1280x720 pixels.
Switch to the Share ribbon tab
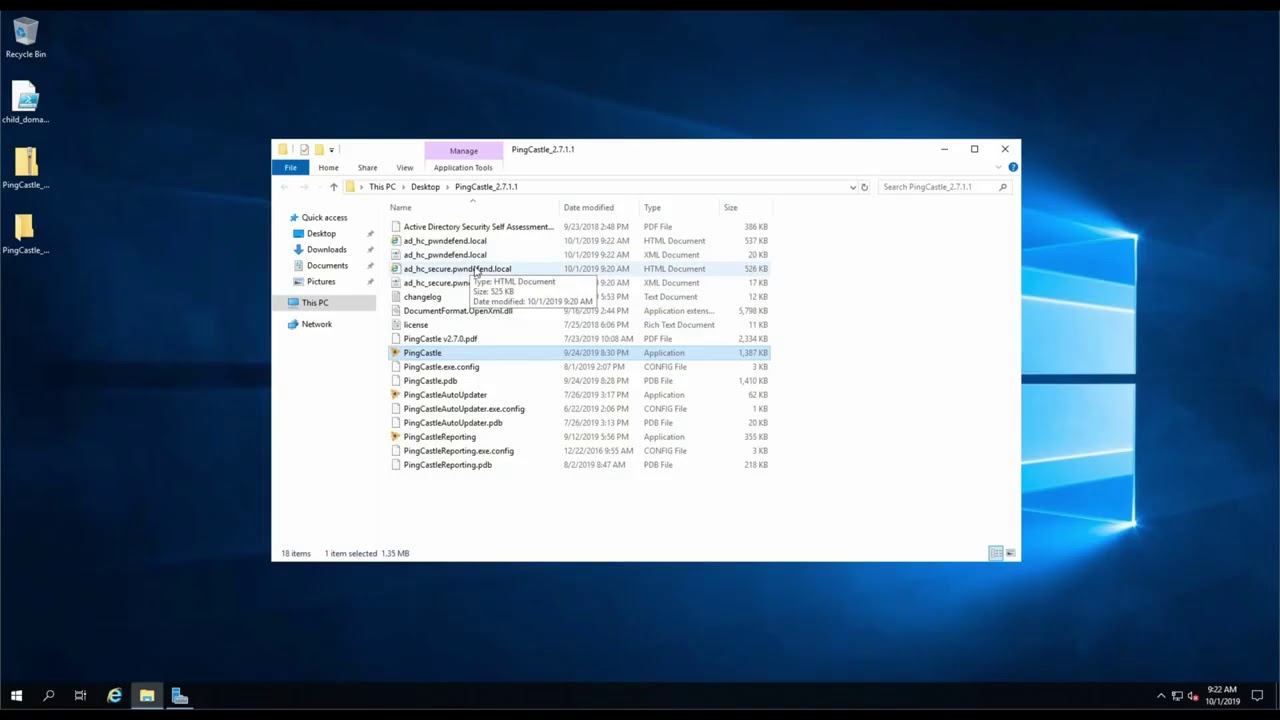[x=367, y=168]
